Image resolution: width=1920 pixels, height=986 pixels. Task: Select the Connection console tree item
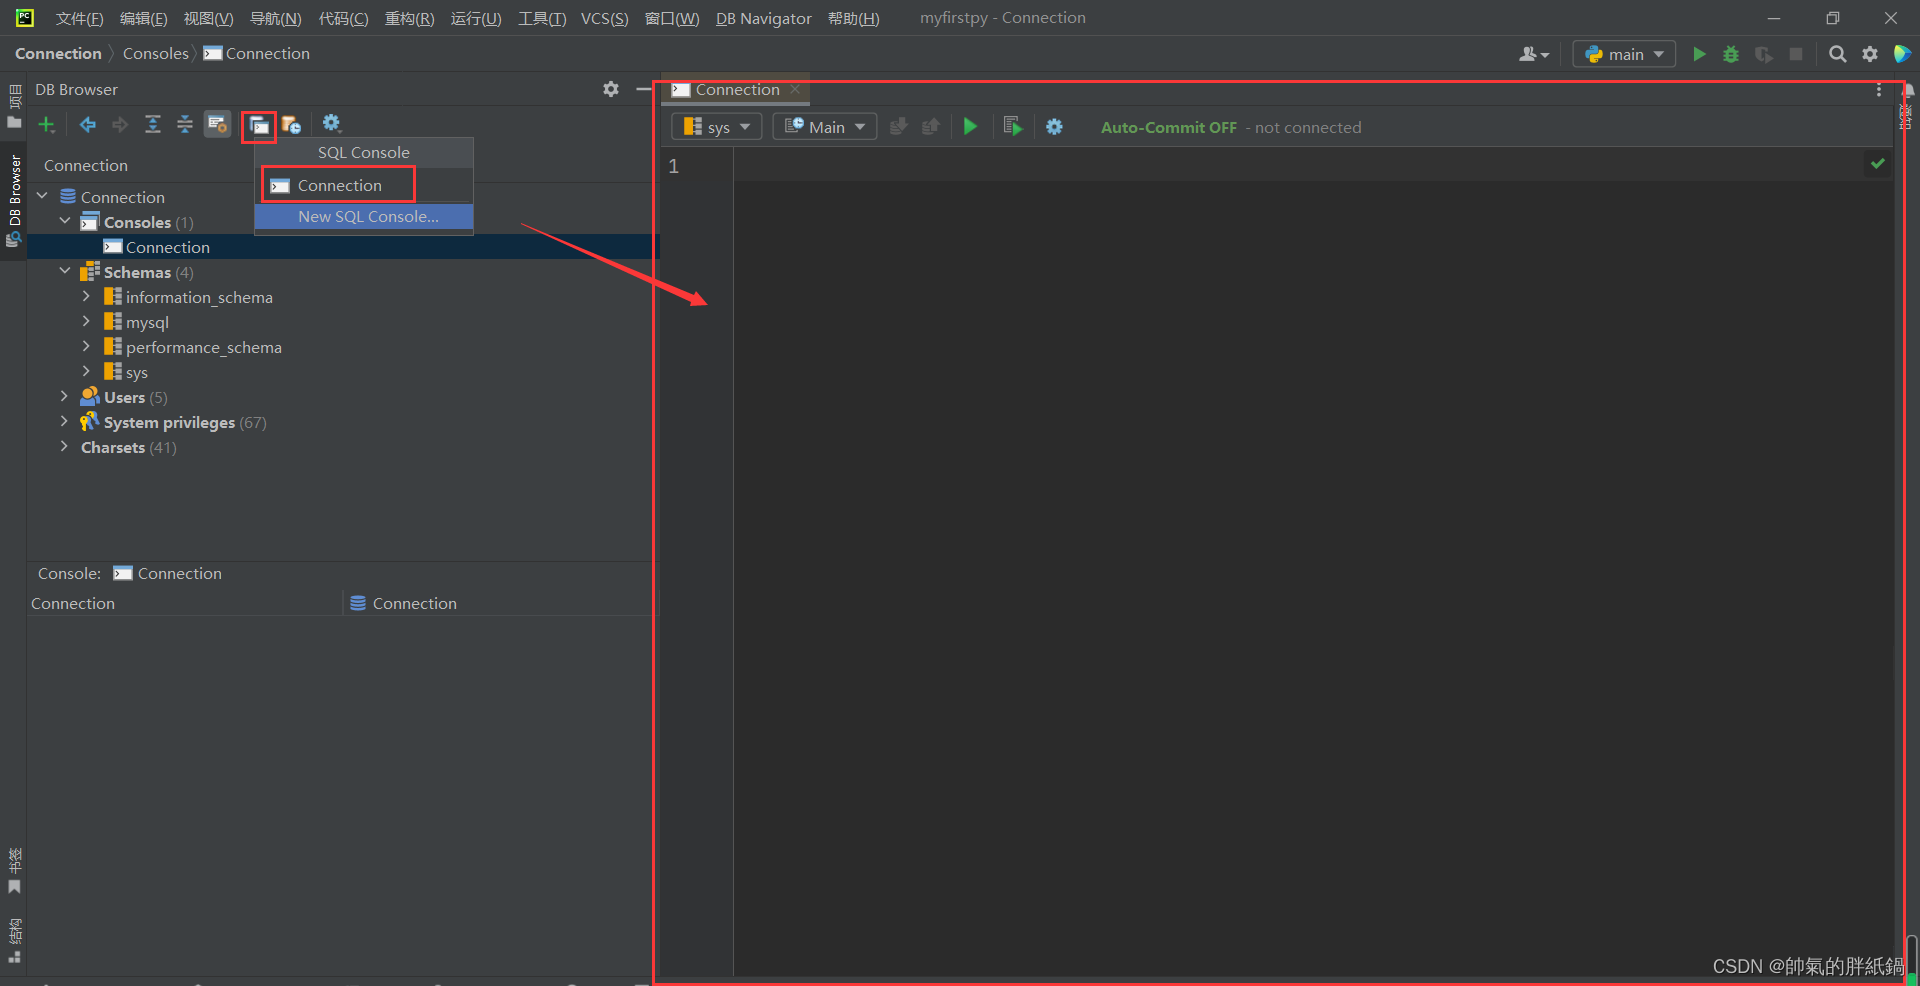157,247
